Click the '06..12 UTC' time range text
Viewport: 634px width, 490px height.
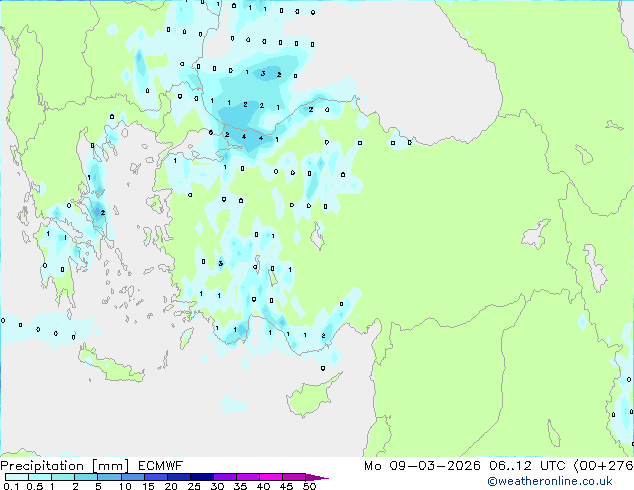[527, 466]
